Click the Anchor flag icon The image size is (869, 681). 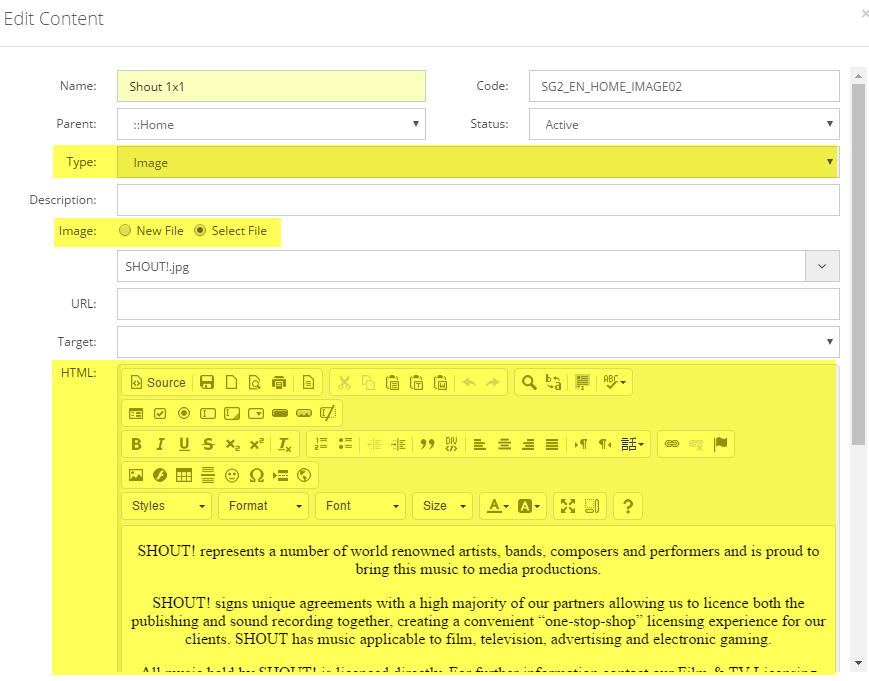[x=720, y=444]
